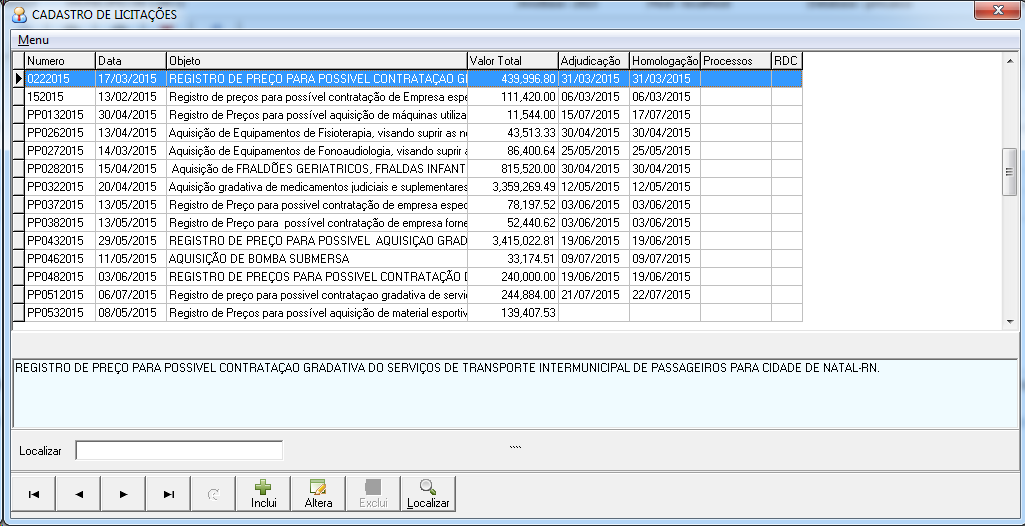Close the Cadastro de Licitações window
The height and width of the screenshot is (526, 1025).
(998, 10)
